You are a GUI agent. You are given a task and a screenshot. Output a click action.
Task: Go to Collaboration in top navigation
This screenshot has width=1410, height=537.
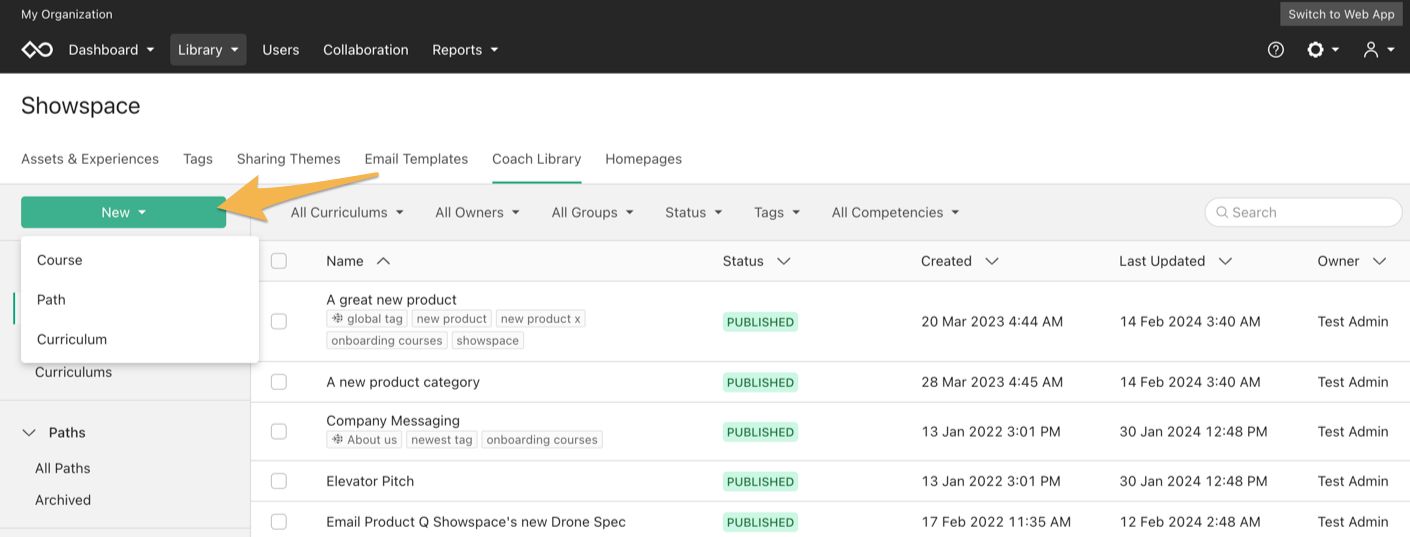pos(366,49)
